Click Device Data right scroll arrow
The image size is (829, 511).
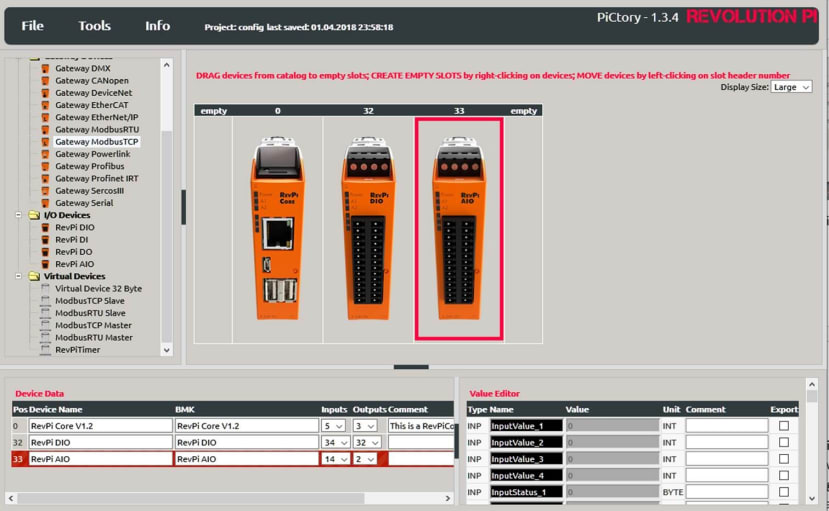point(448,498)
